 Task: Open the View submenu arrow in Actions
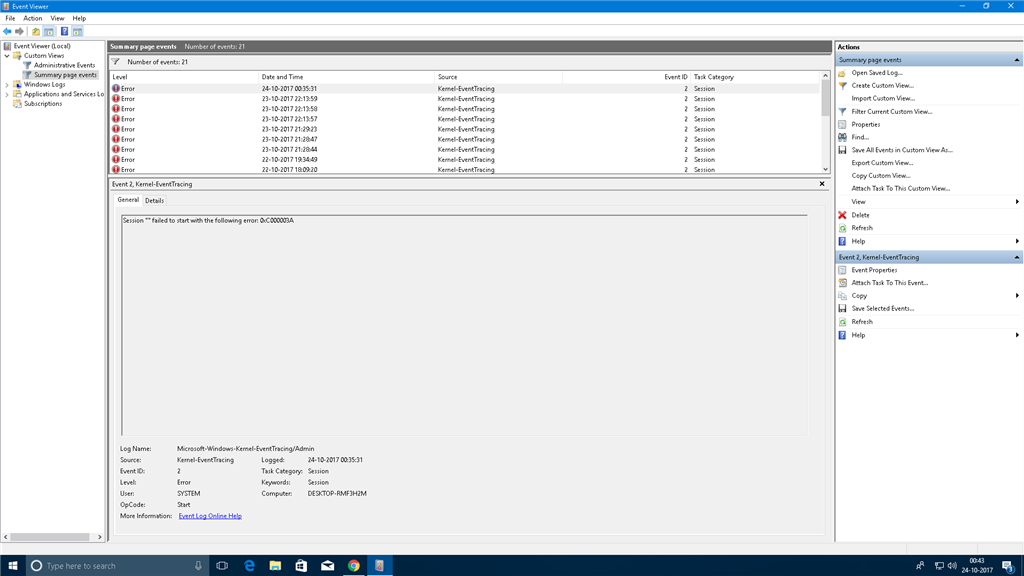pyautogui.click(x=1017, y=202)
